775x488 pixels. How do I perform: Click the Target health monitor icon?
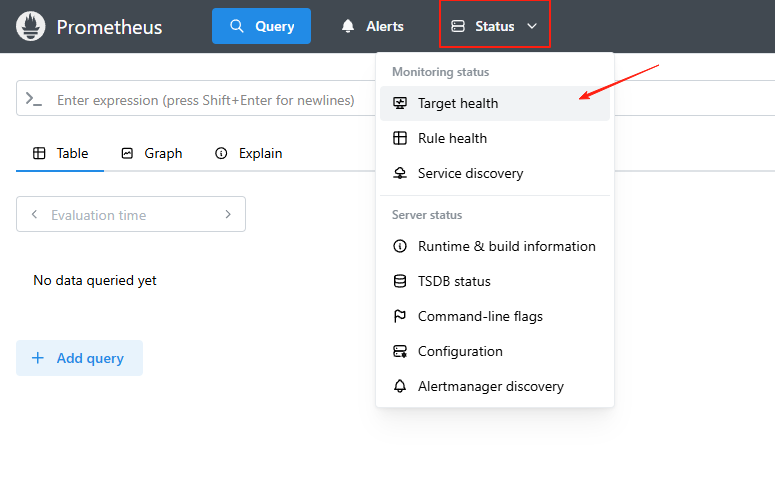pos(400,103)
